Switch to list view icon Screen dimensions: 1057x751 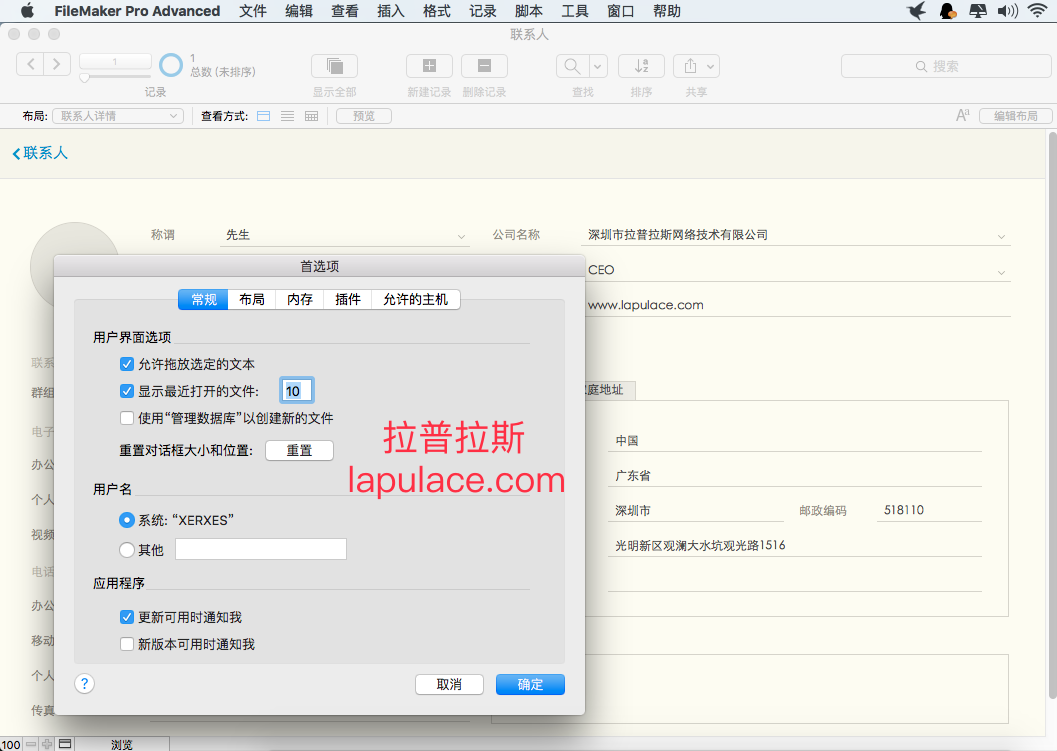click(x=287, y=116)
